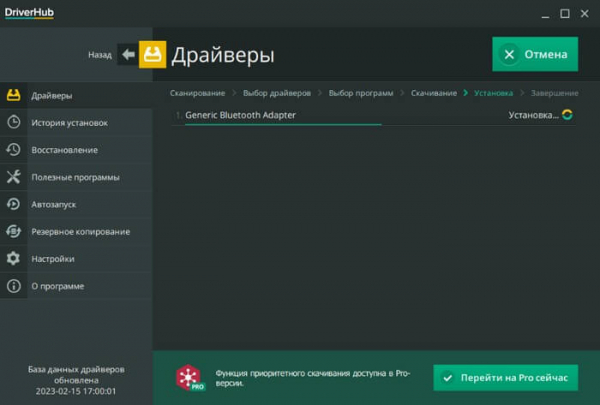Click the DriverHub logo
Image resolution: width=600 pixels, height=405 pixels.
pos(29,13)
